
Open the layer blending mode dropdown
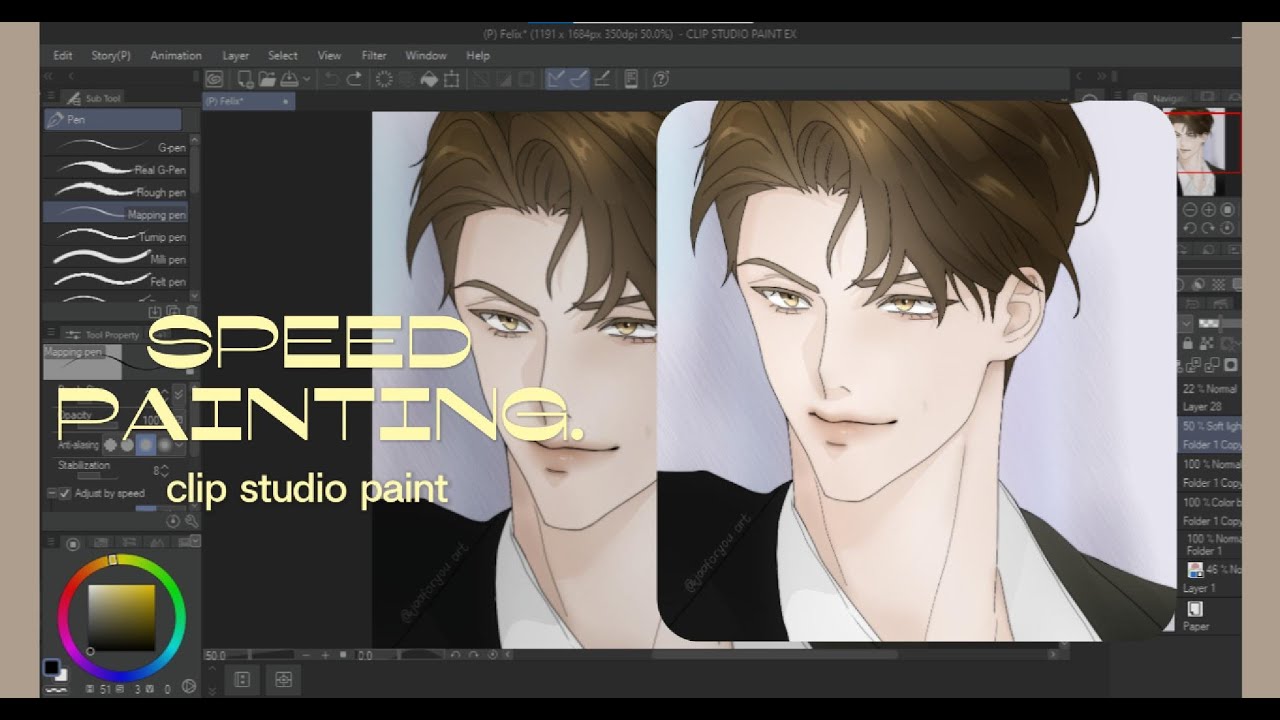[1187, 324]
